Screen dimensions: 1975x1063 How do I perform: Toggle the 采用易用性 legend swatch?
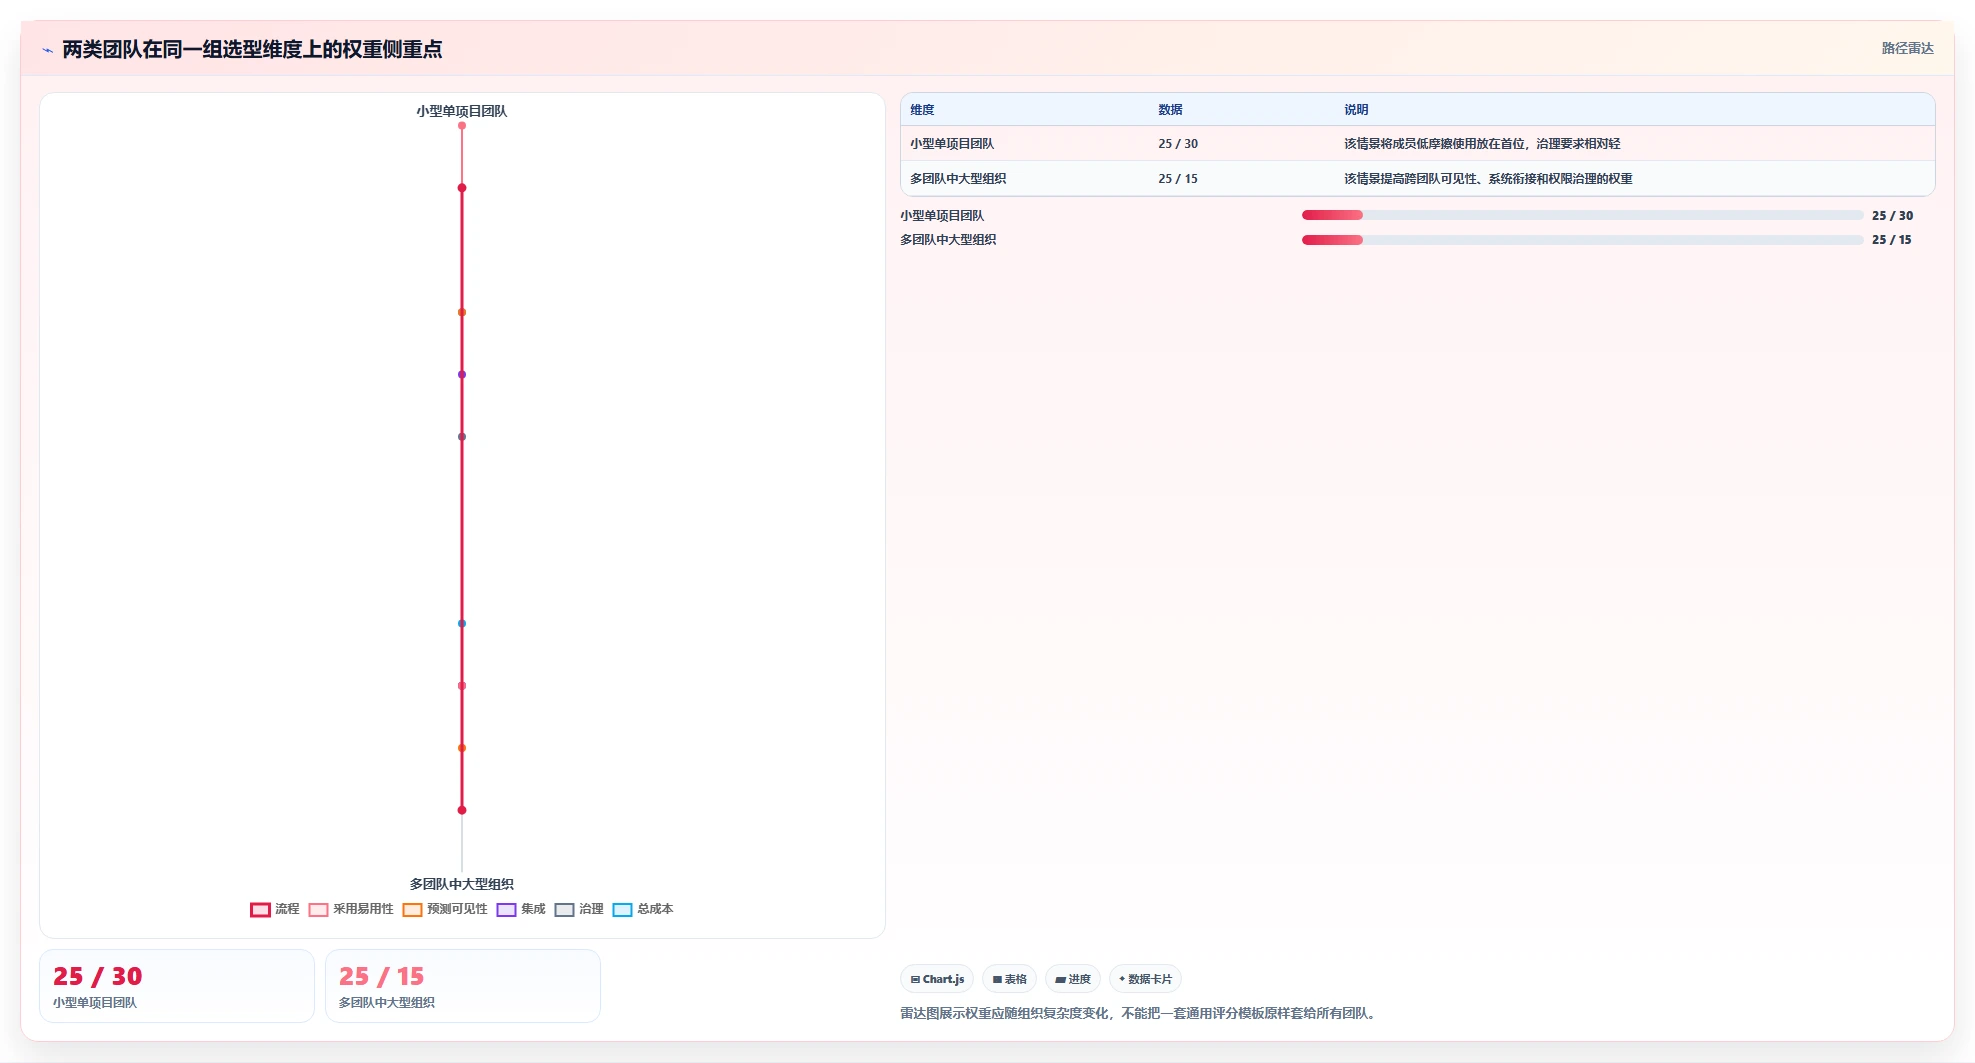click(x=318, y=909)
